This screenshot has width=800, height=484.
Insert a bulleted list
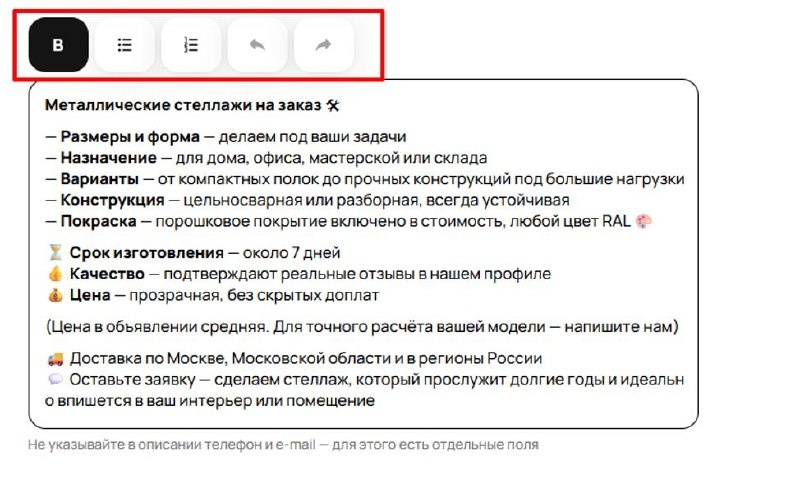coord(124,45)
